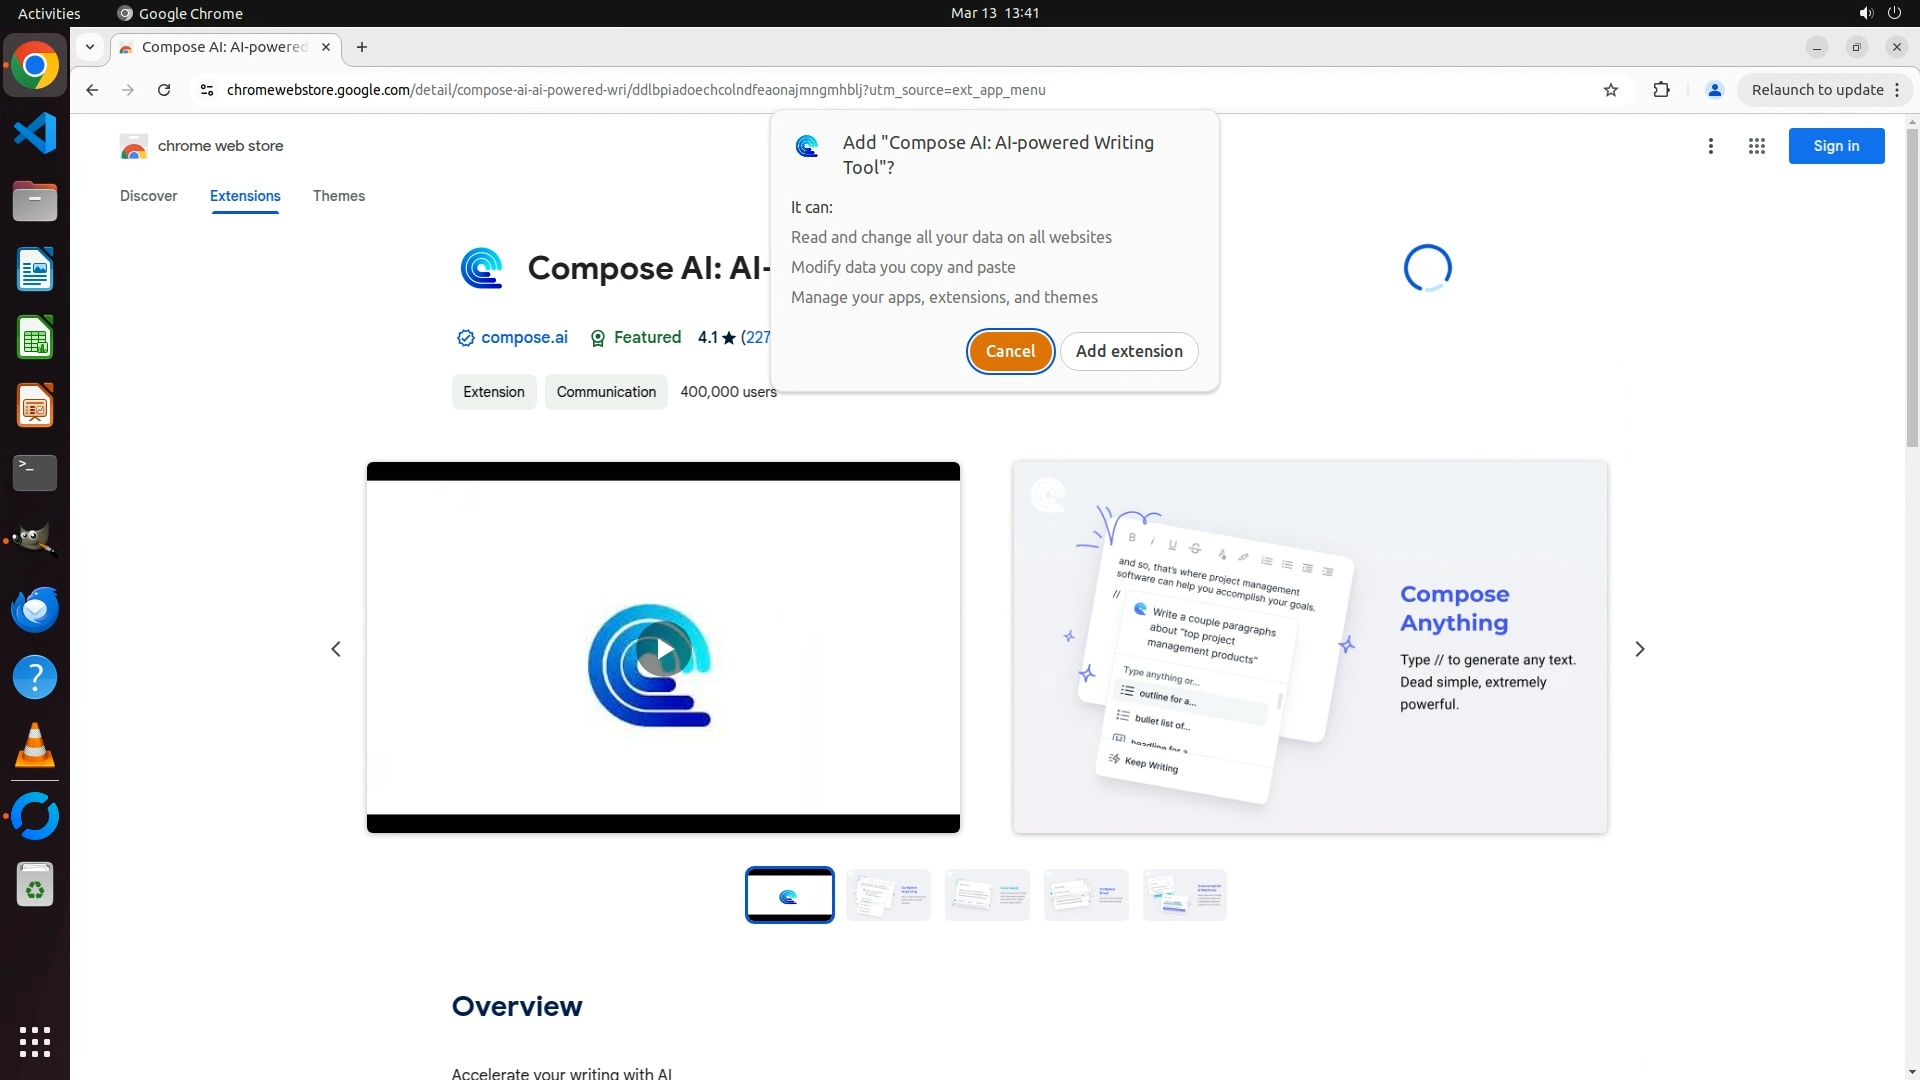Open the Extensions puzzle icon
Image resolution: width=1920 pixels, height=1080 pixels.
point(1661,90)
